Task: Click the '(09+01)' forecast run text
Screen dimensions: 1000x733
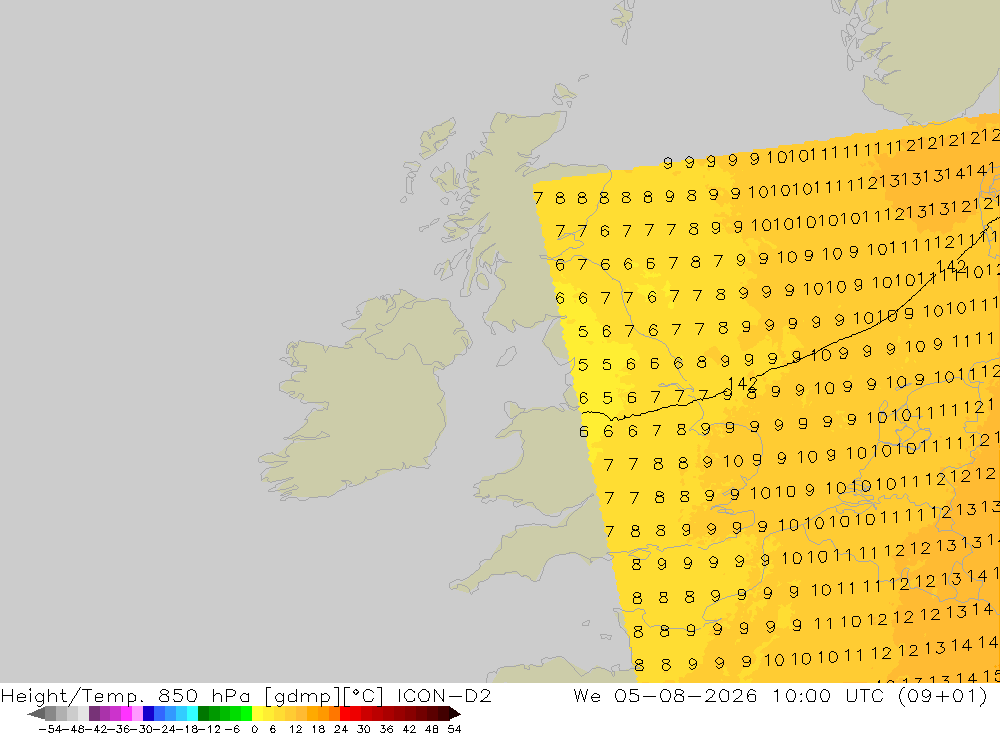Action: 943,695
